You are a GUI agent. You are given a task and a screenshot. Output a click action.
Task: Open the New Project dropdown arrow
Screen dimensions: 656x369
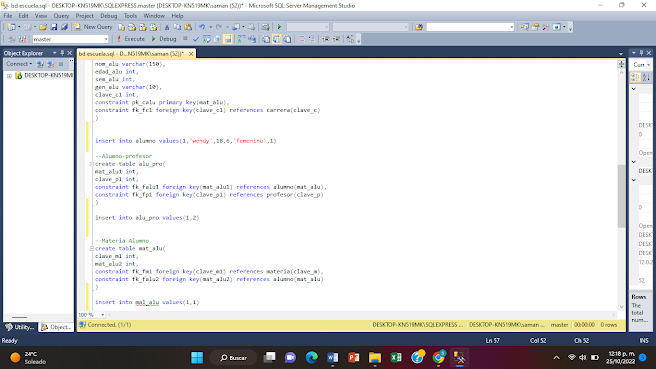coord(19,27)
